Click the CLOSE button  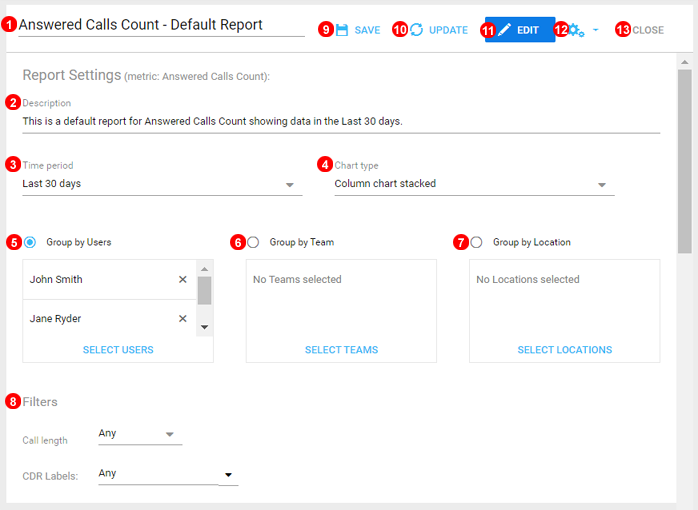648,30
